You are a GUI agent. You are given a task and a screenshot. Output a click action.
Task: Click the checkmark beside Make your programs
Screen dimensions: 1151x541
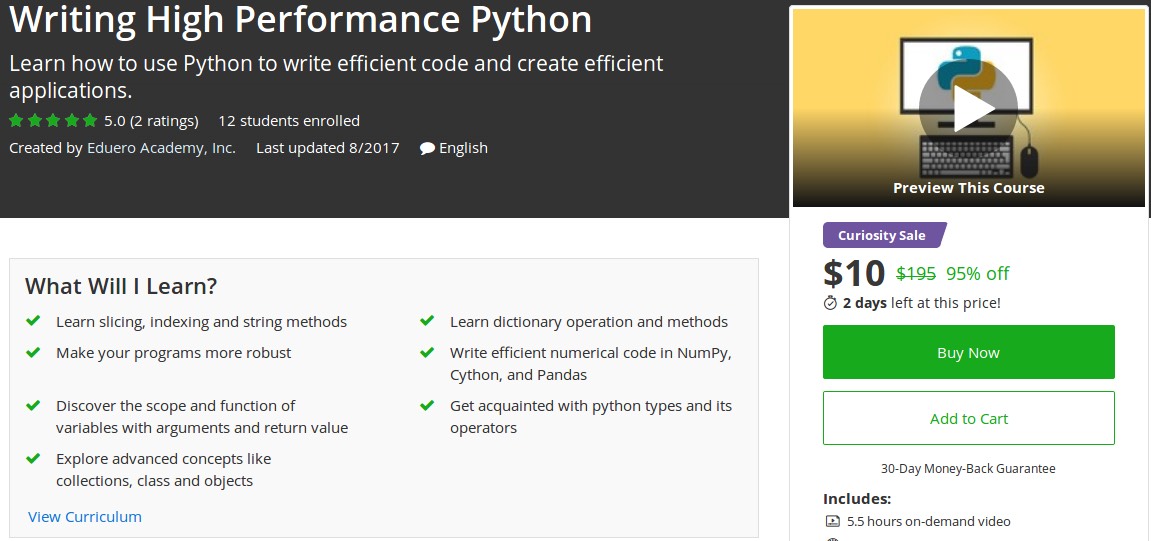pyautogui.click(x=33, y=352)
